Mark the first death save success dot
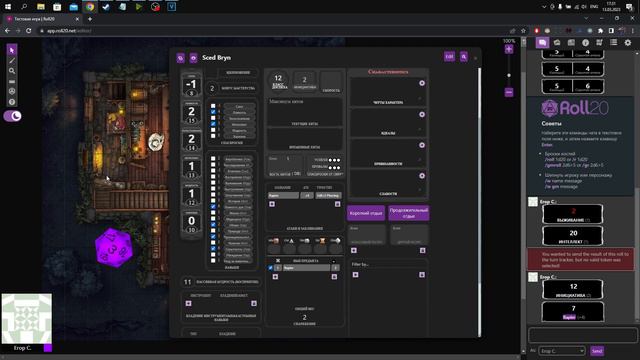 pos(330,160)
